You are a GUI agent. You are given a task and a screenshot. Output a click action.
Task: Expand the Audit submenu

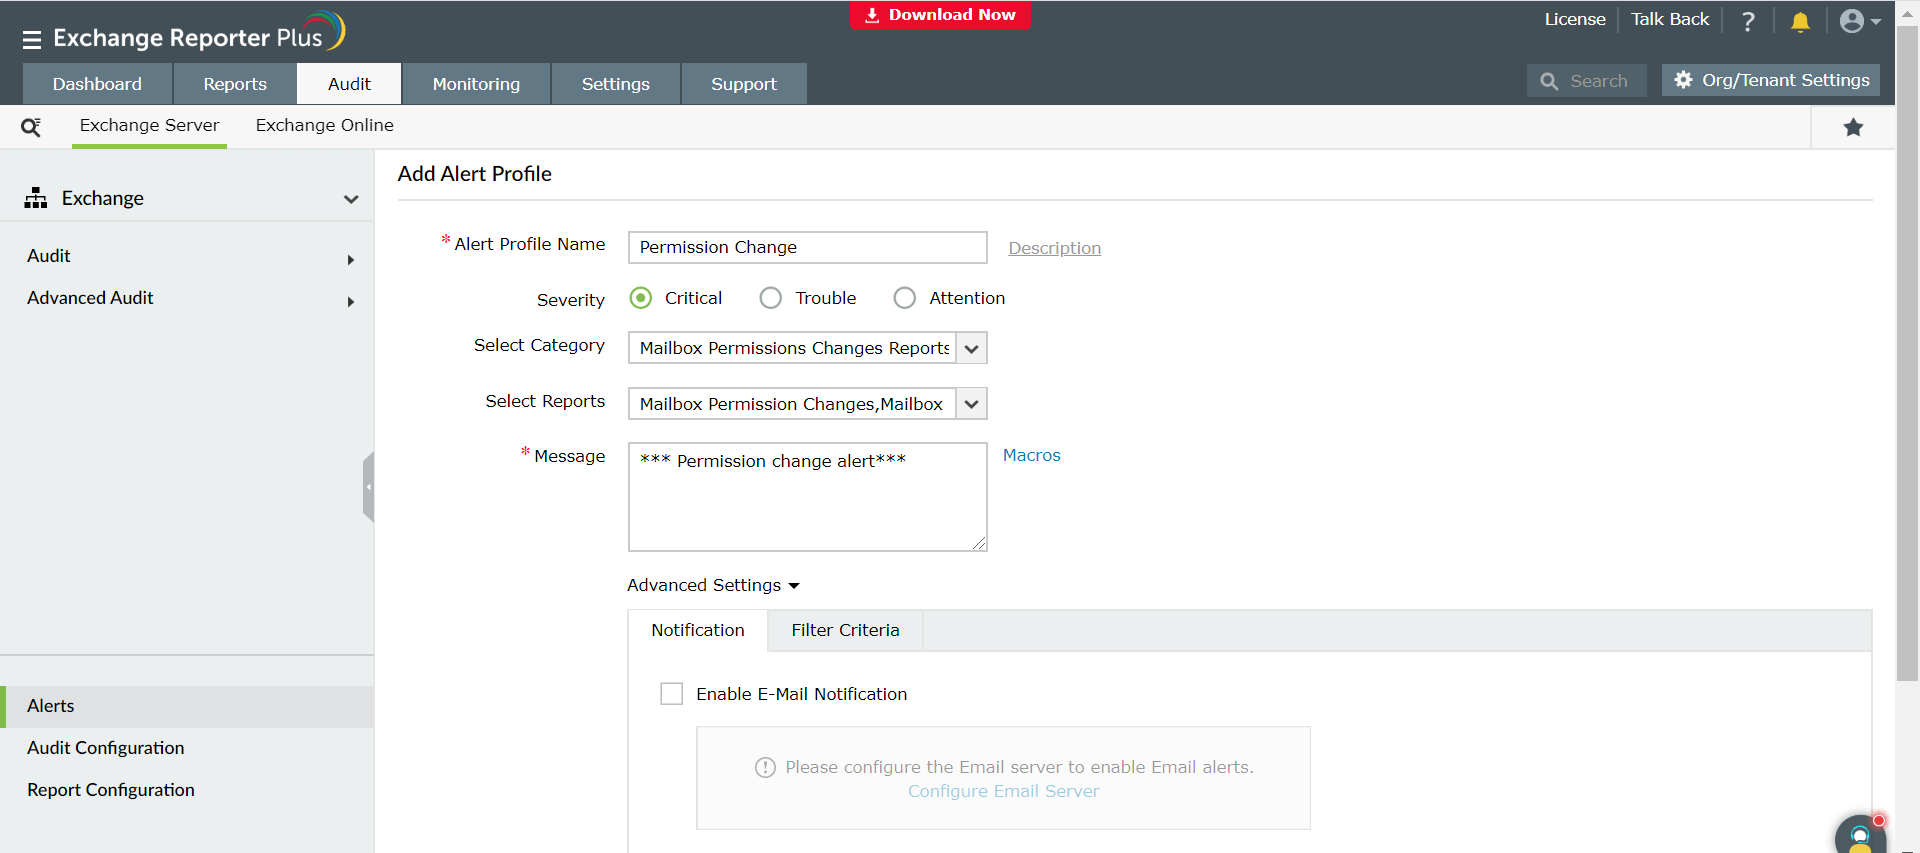351,260
